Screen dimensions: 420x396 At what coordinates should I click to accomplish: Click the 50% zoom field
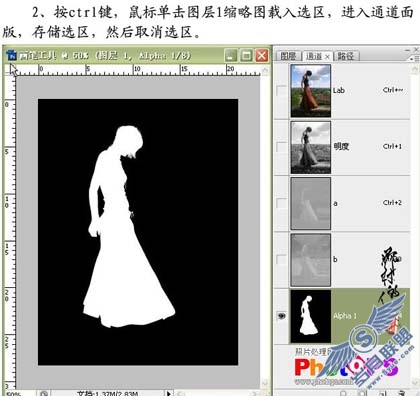click(14, 394)
